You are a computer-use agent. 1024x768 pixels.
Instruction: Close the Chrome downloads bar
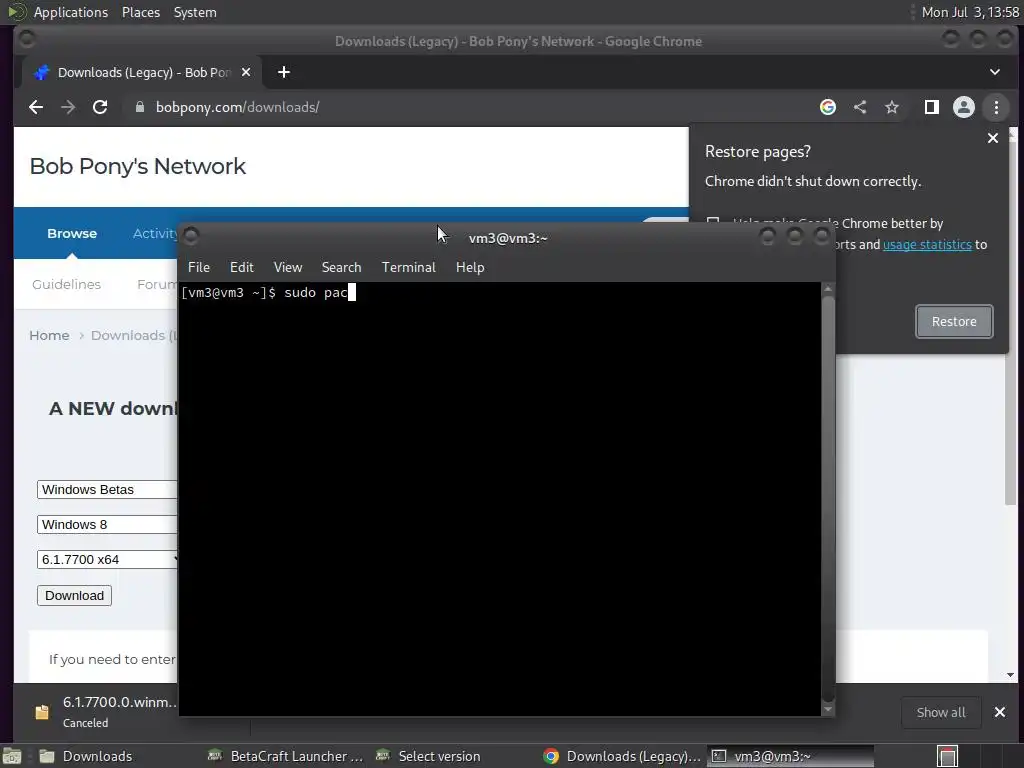pyautogui.click(x=999, y=712)
